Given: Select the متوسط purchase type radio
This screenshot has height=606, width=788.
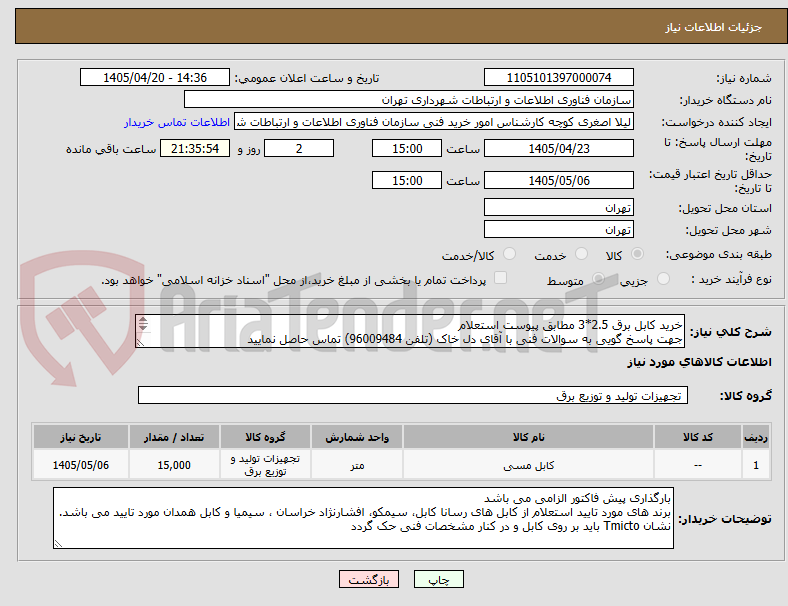Looking at the screenshot, I should pyautogui.click(x=598, y=278).
